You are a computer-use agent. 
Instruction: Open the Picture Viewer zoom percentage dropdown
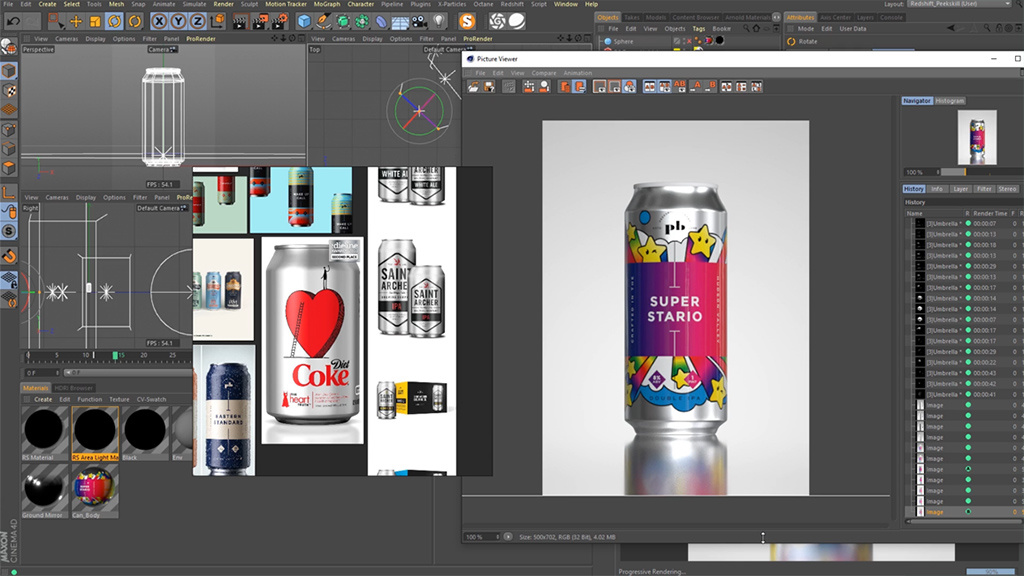tap(482, 537)
